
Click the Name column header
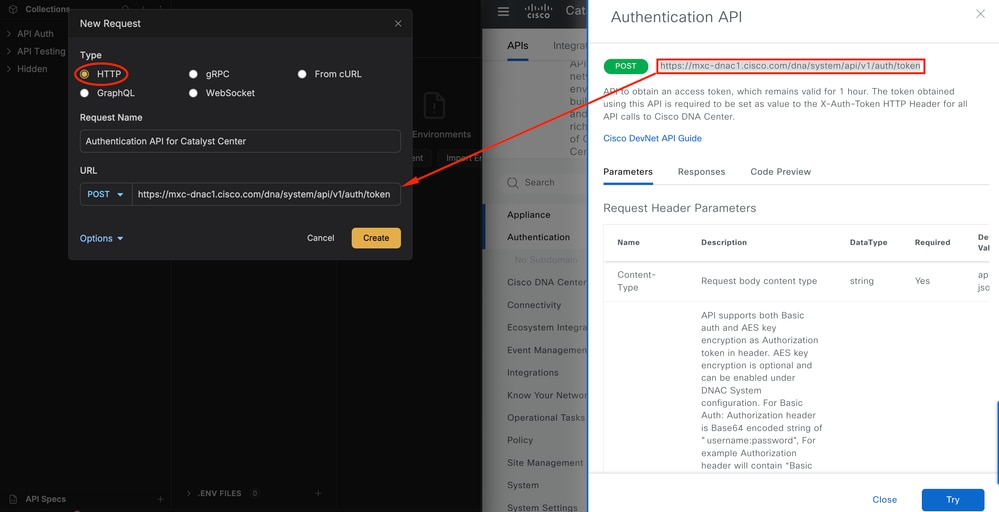coord(628,243)
